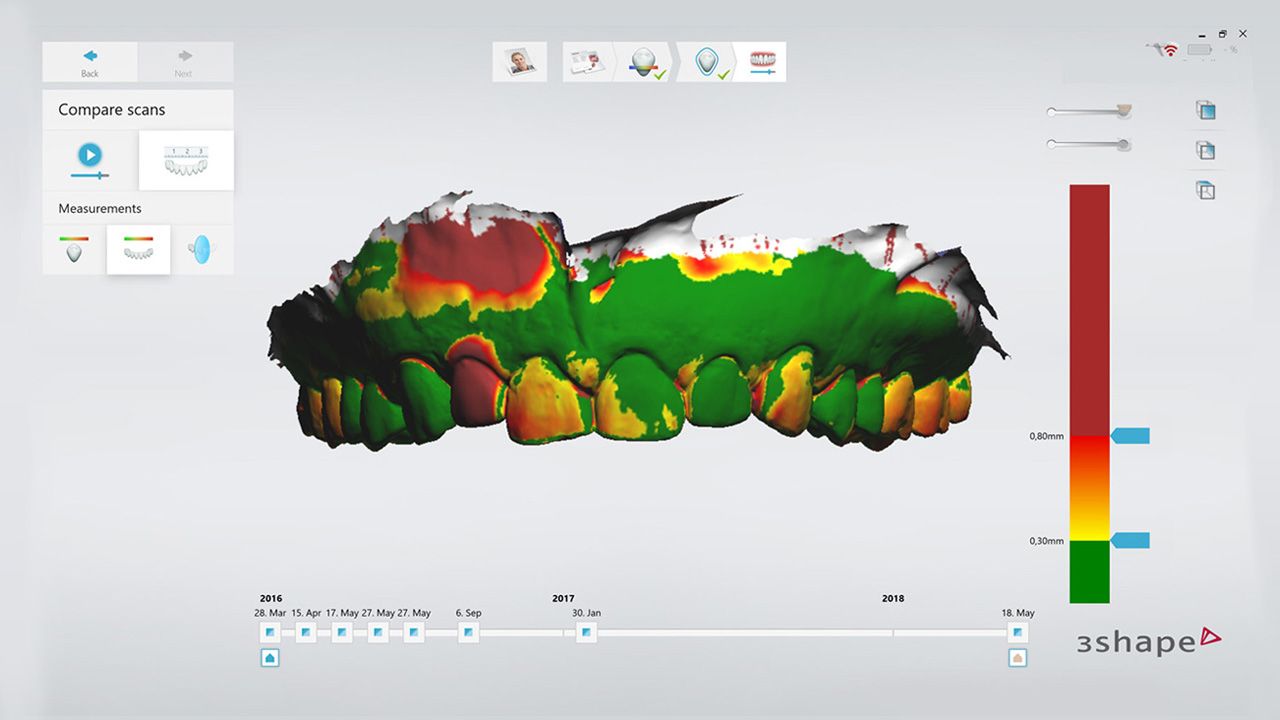Select full arch color map measurement

pos(138,249)
